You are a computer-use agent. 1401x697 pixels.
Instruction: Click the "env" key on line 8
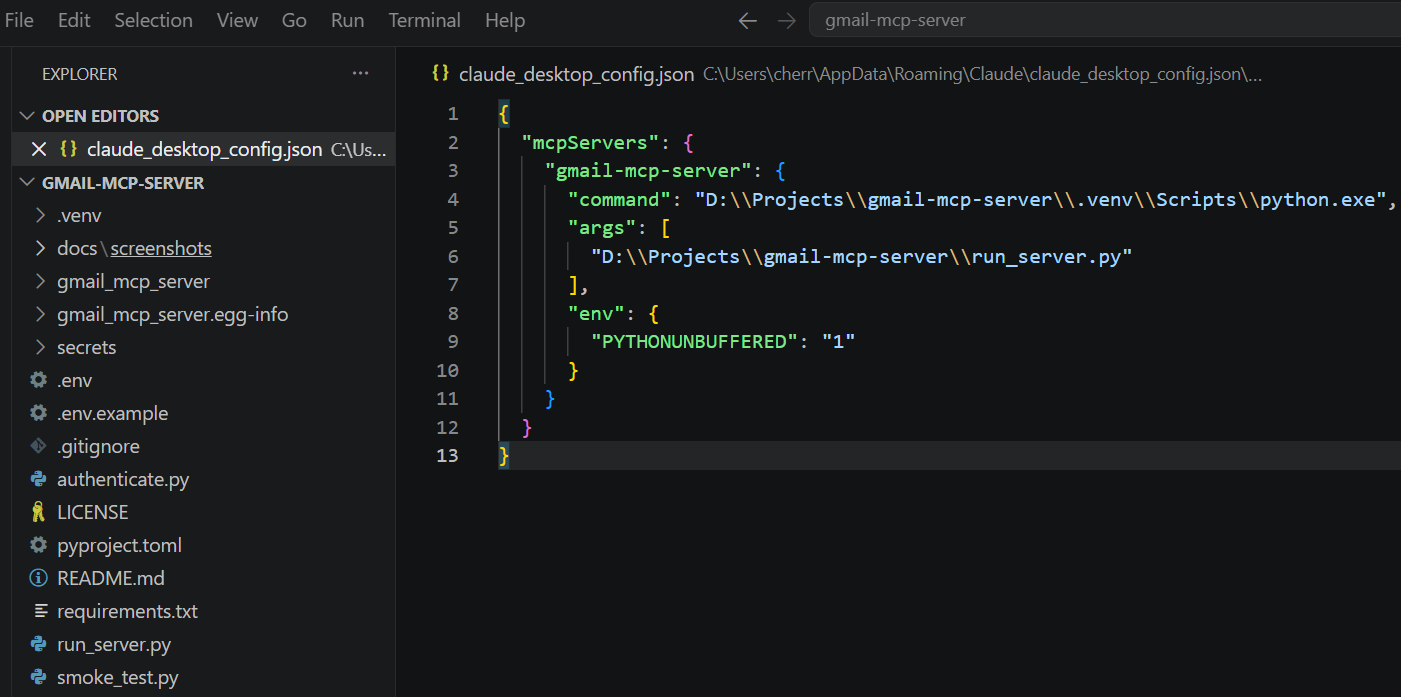pyautogui.click(x=597, y=313)
